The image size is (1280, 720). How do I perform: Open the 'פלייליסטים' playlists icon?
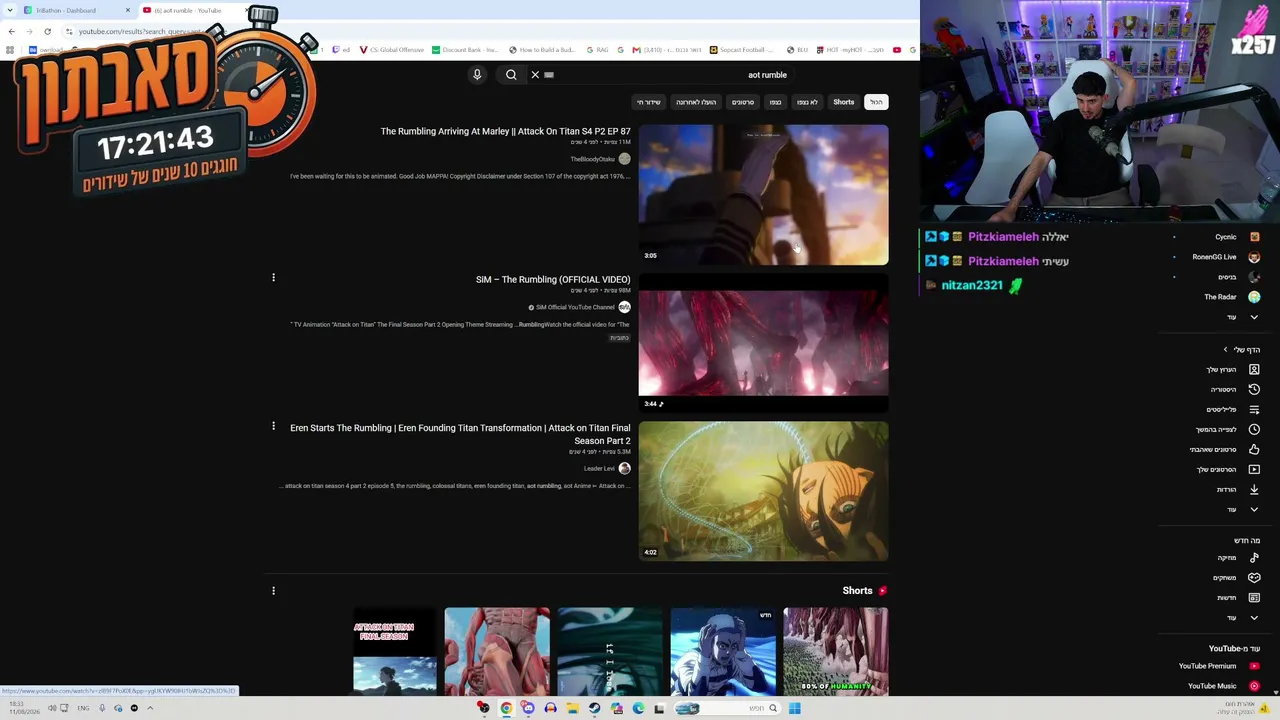(x=1254, y=410)
